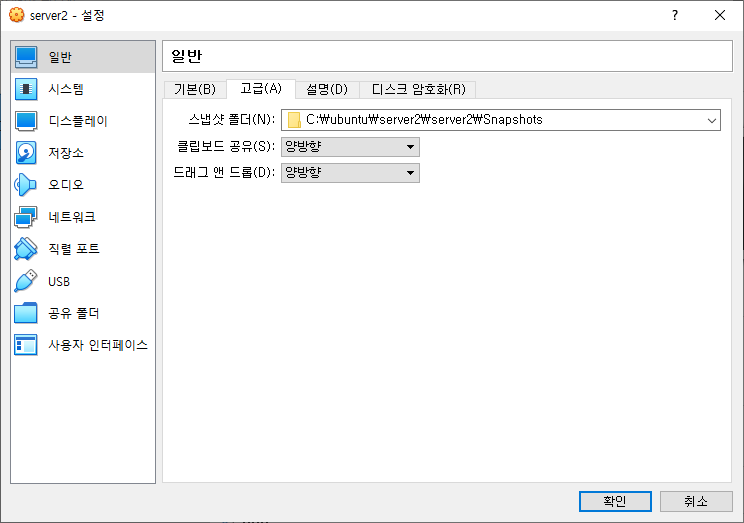Open the USB plug icon
The image size is (744, 523).
pyautogui.click(x=26, y=281)
